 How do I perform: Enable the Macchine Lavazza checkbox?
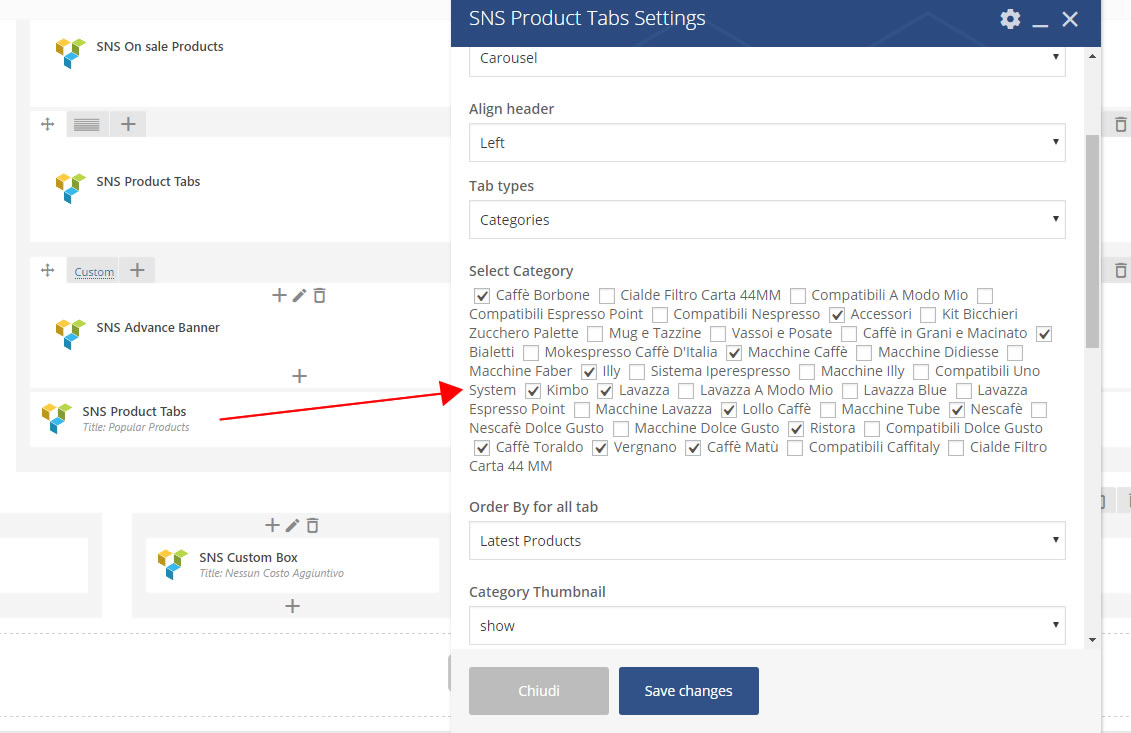point(582,409)
